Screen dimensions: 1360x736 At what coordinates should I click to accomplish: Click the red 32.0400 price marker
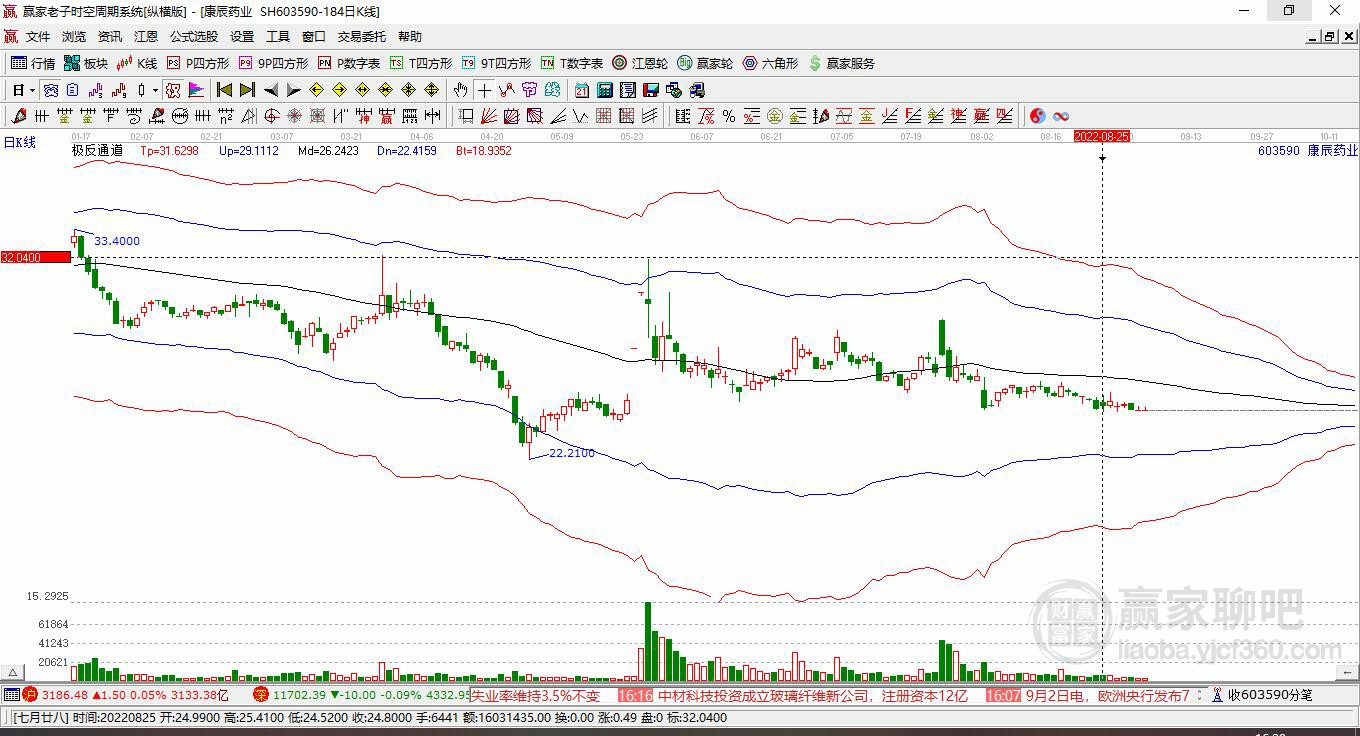tap(35, 257)
